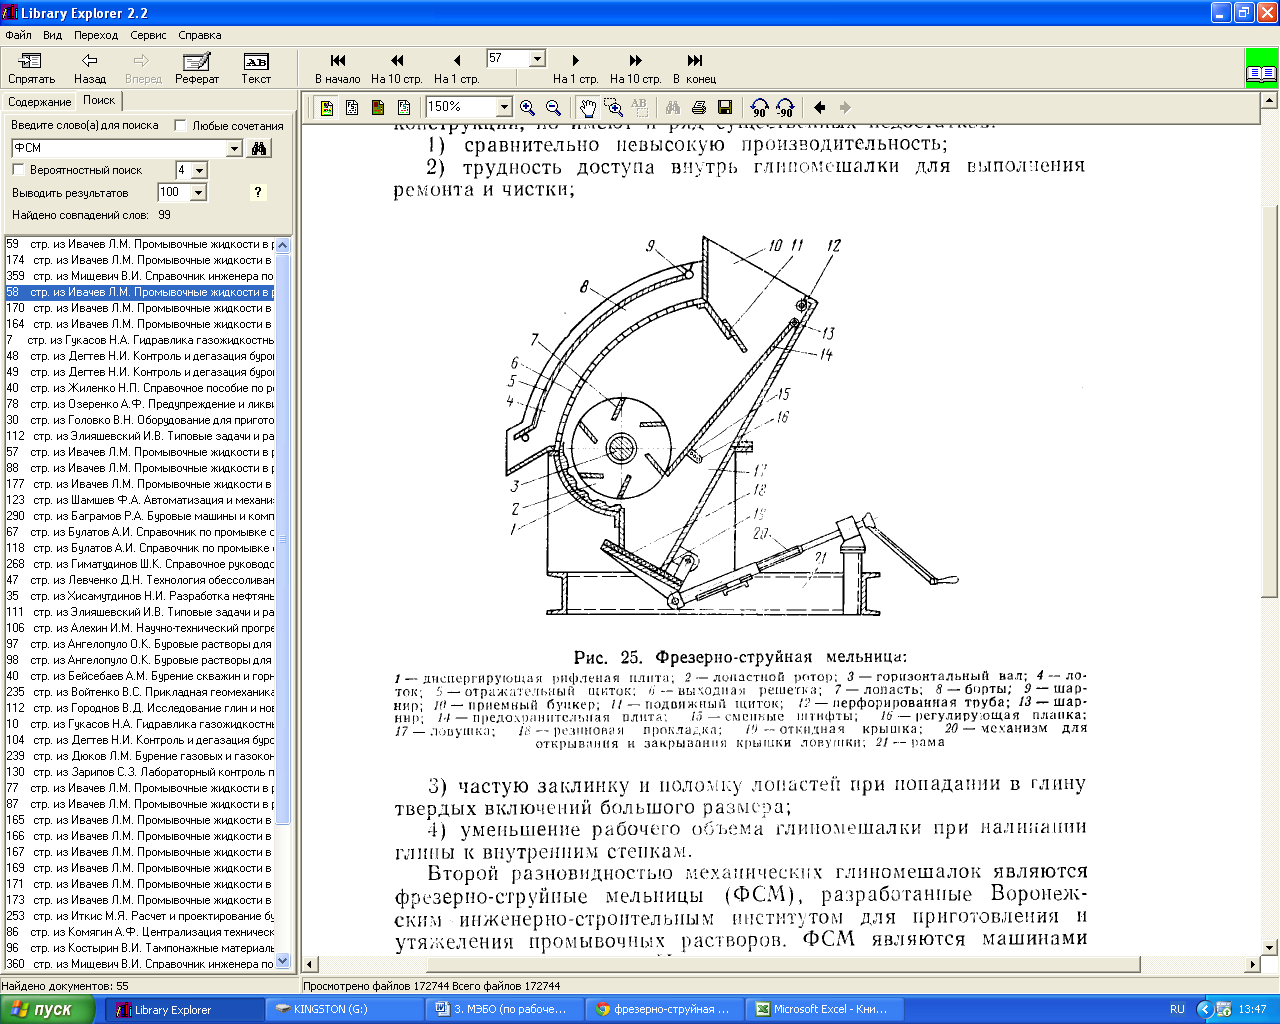1280x1024 pixels.
Task: Select the dark colored page display mode icon
Action: [378, 107]
